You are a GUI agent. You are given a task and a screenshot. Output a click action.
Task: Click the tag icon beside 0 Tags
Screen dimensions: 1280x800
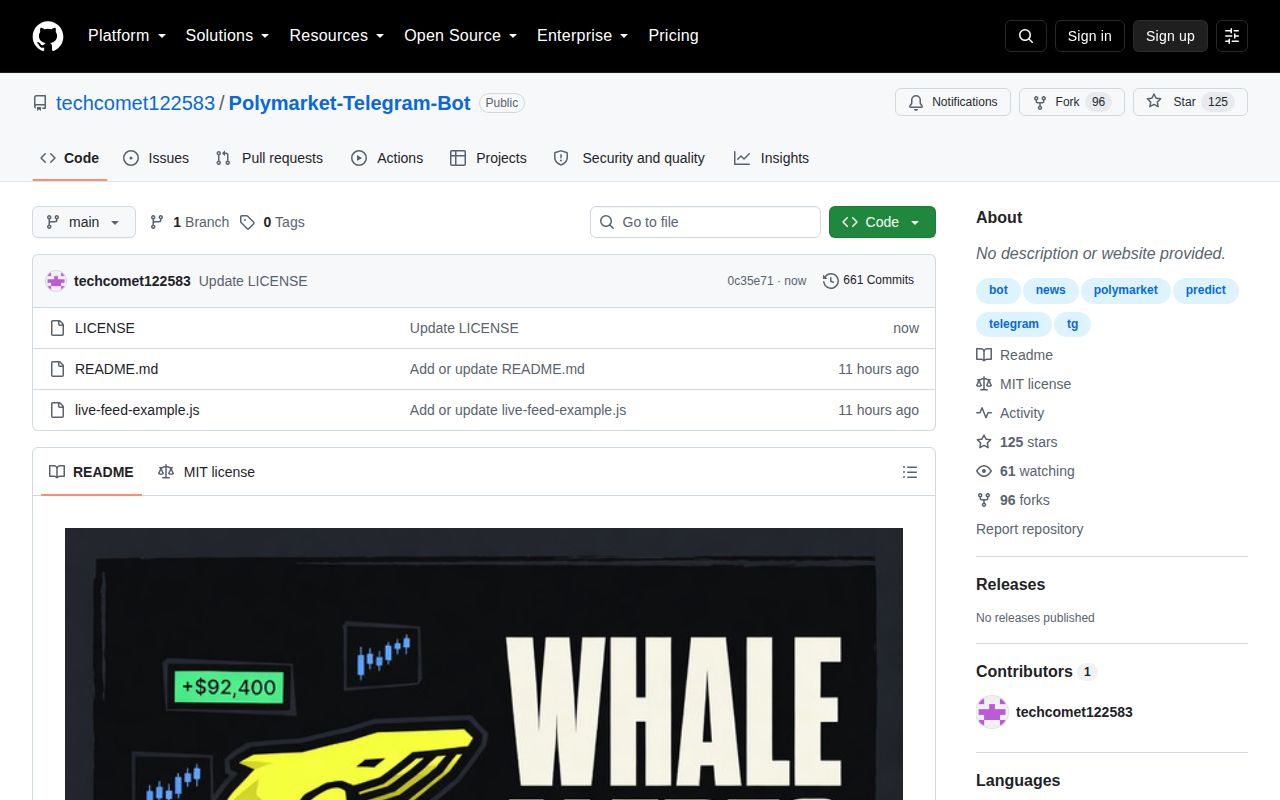(x=247, y=222)
